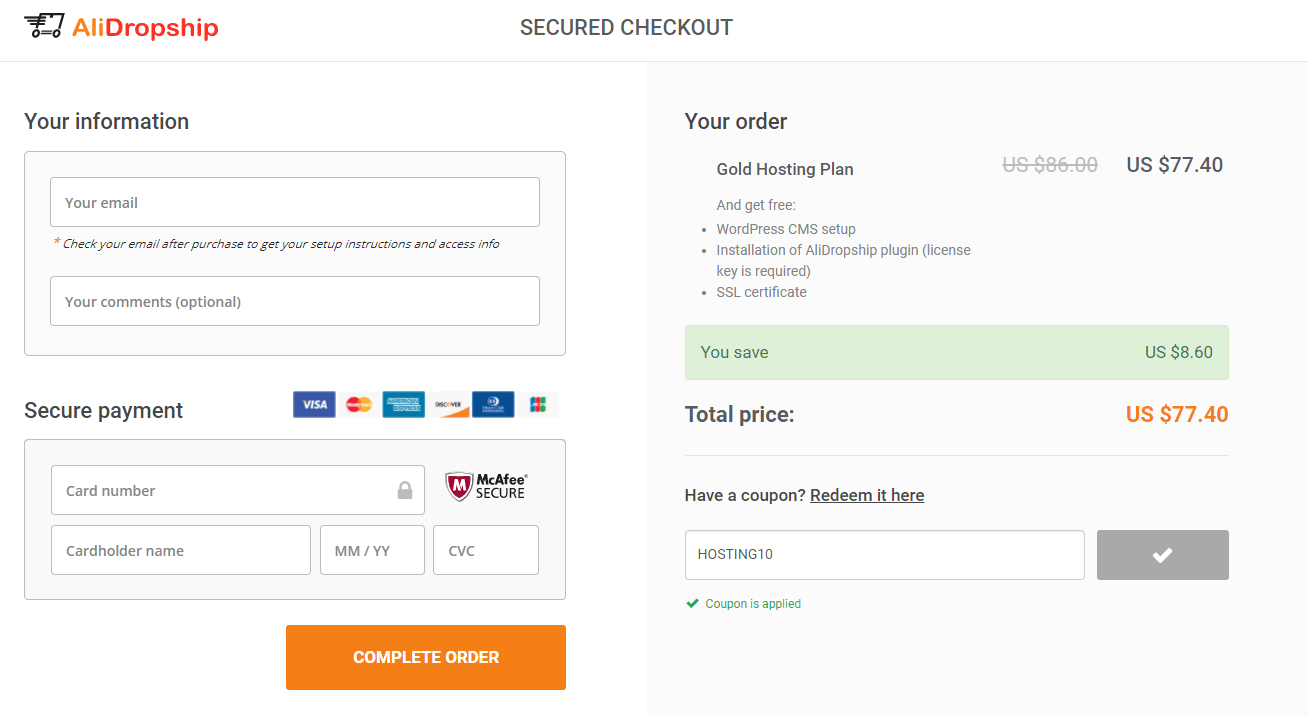
Task: Open the Redeem it here link
Action: (x=867, y=495)
